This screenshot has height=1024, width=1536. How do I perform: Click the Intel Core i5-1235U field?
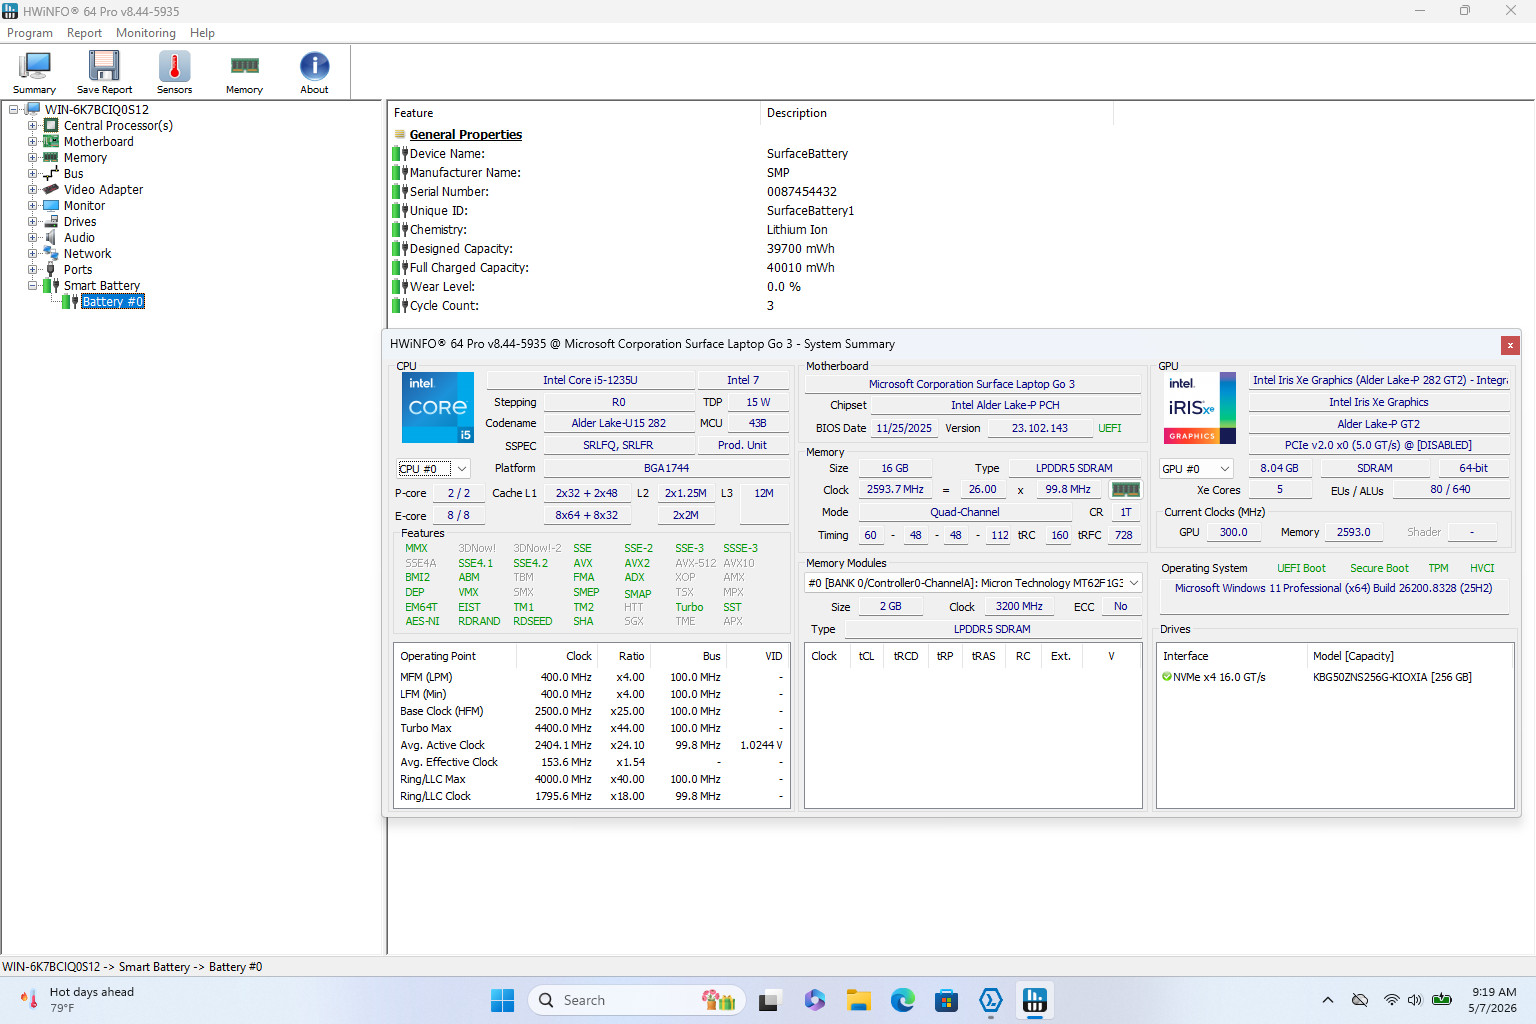590,380
